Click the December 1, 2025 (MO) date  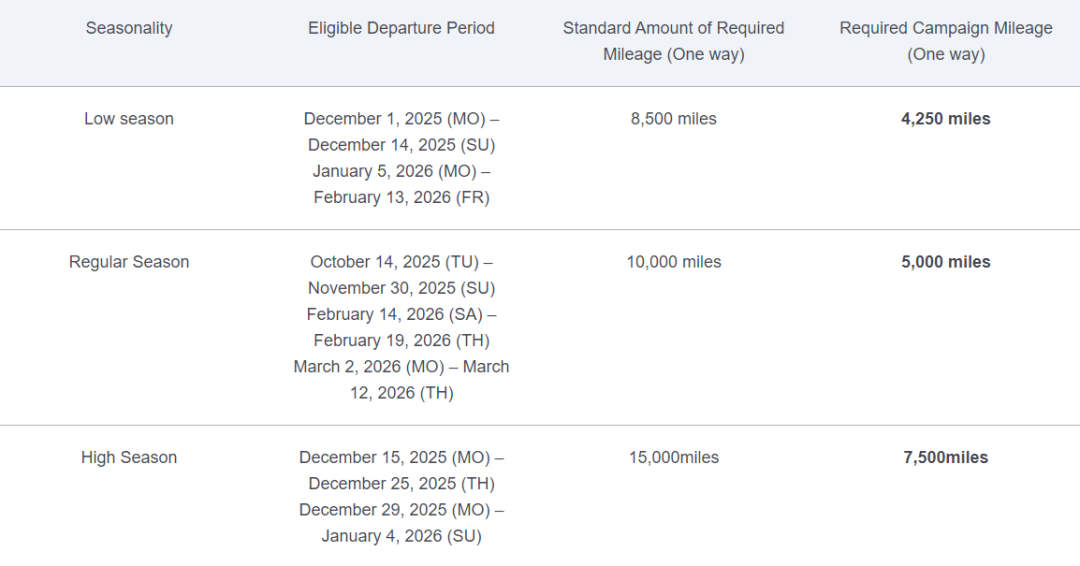394,118
